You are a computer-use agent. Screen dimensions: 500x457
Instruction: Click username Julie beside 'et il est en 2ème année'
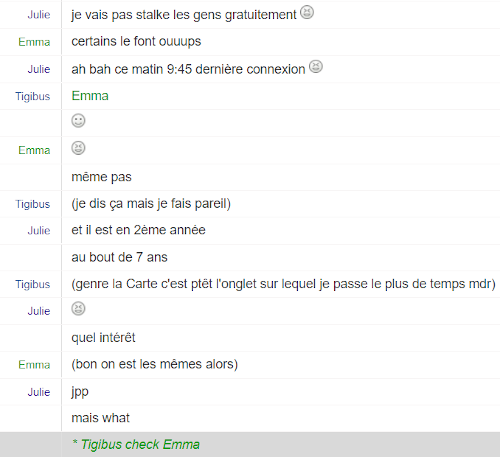click(x=39, y=230)
